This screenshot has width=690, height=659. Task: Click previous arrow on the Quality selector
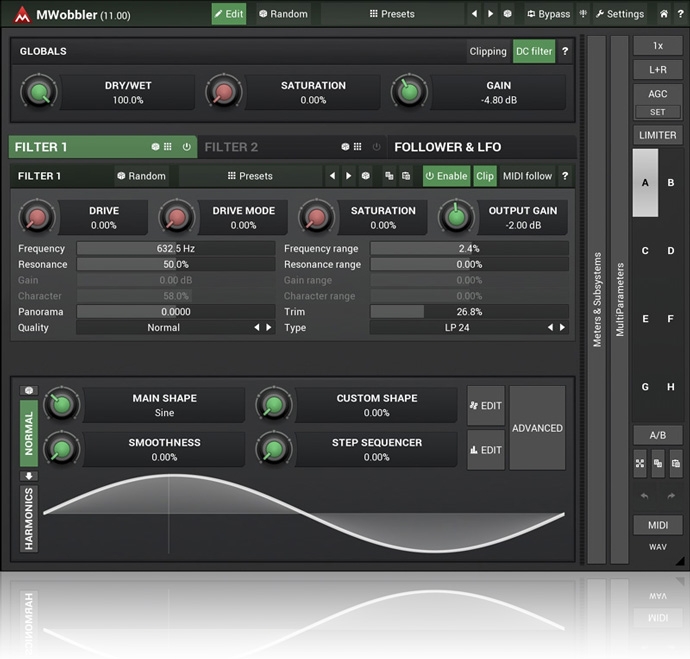pos(256,328)
